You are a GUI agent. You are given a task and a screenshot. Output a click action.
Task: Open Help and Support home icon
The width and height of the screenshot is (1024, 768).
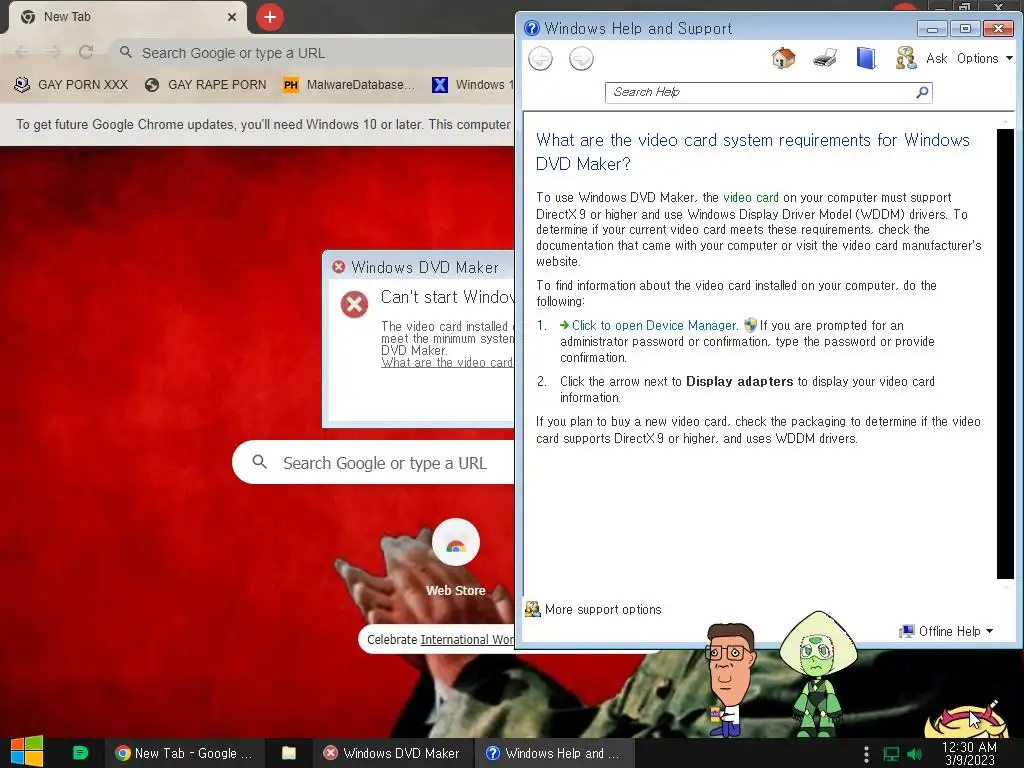(784, 58)
